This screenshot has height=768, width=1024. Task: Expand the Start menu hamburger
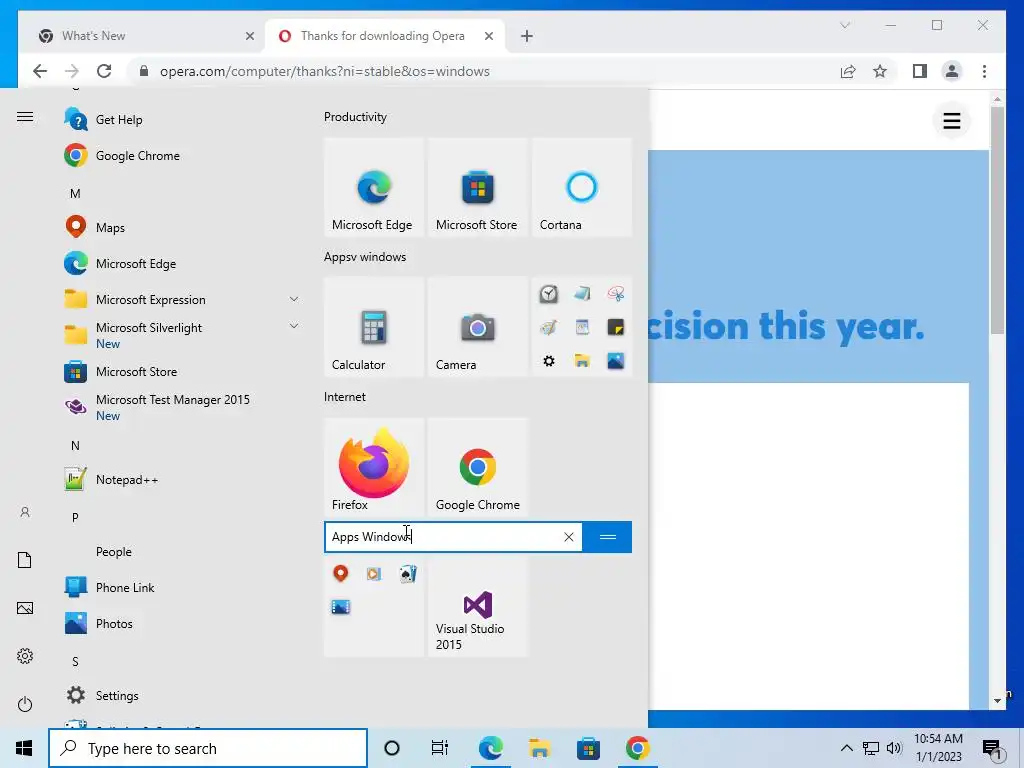25,117
